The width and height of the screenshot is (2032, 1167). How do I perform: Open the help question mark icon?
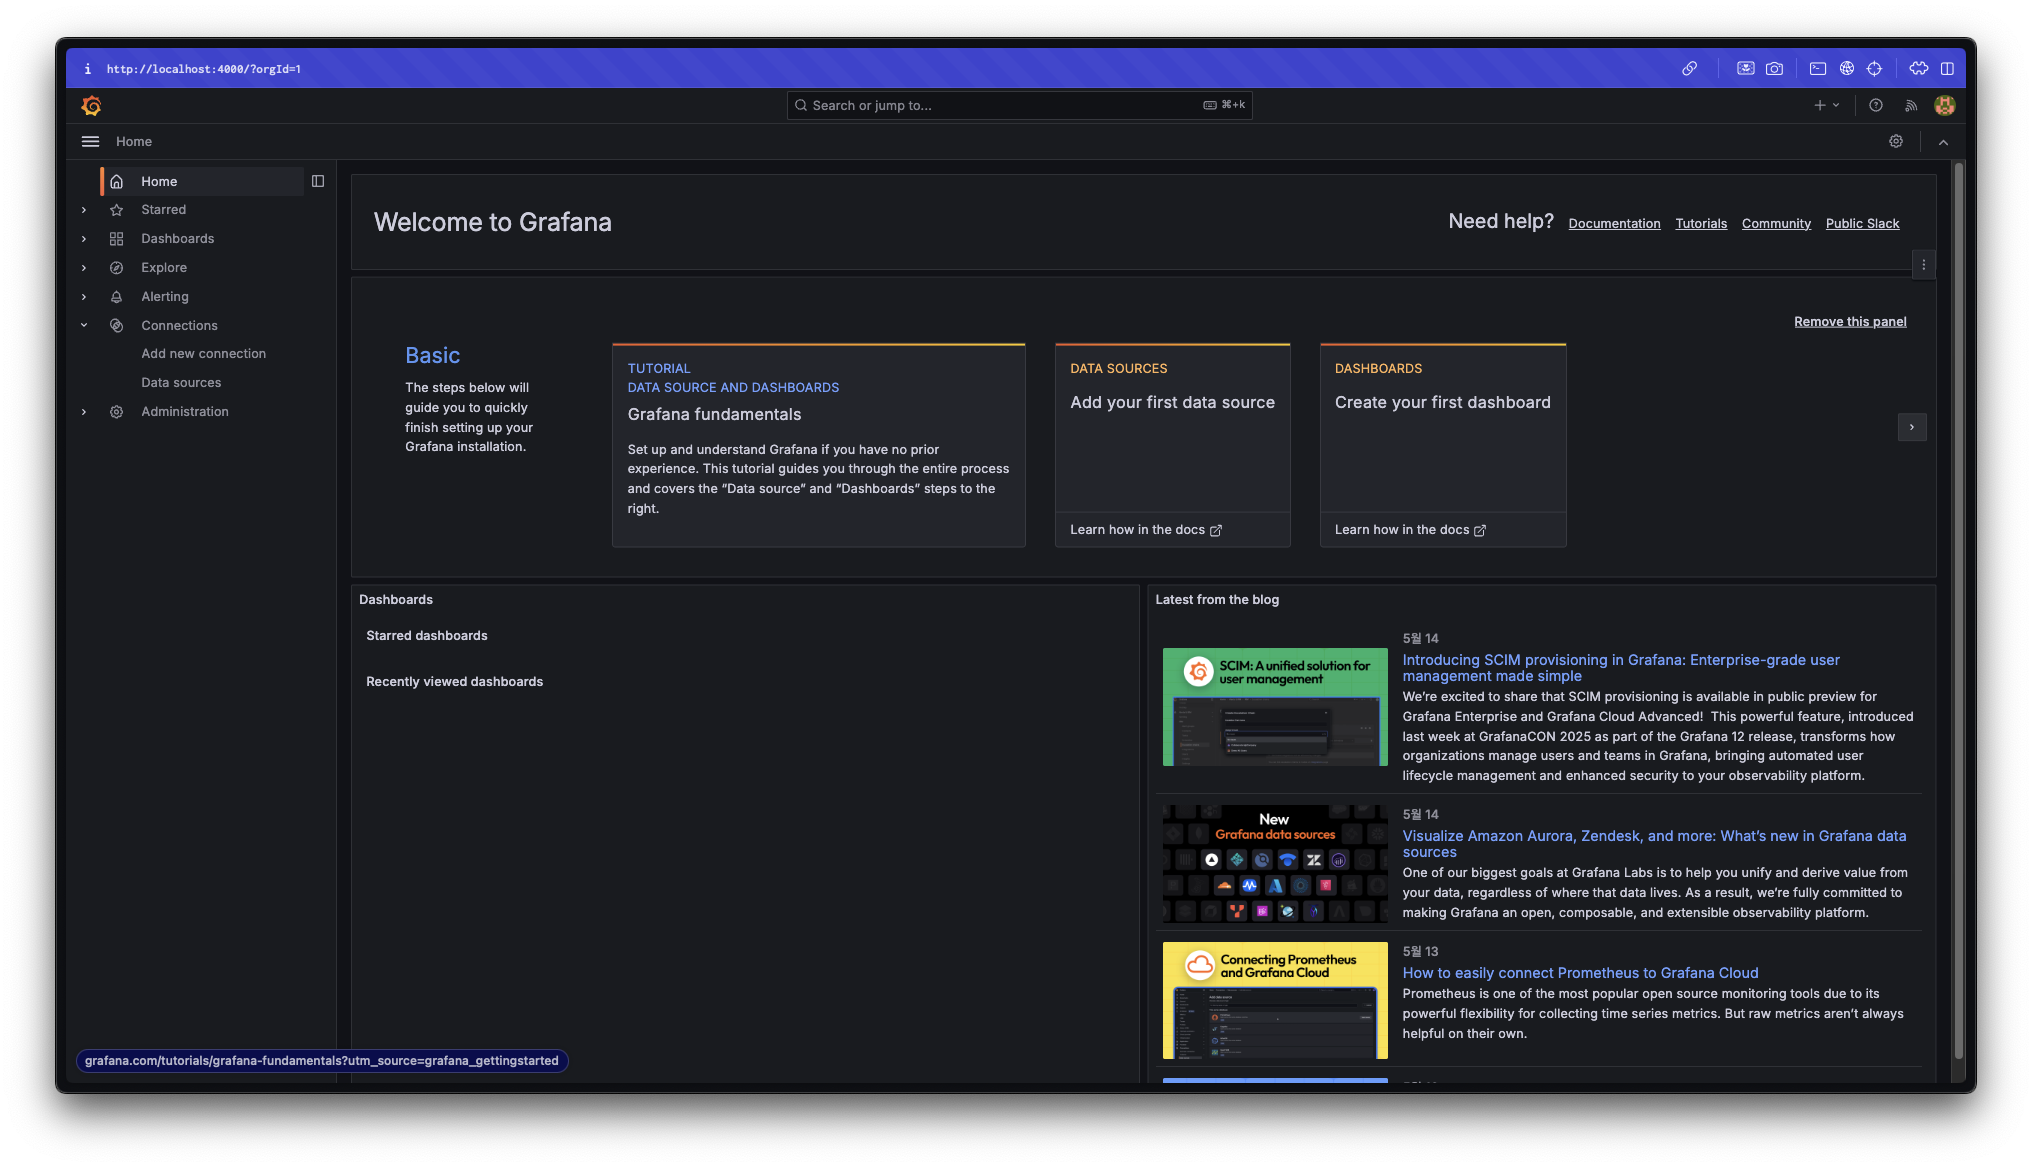1876,105
